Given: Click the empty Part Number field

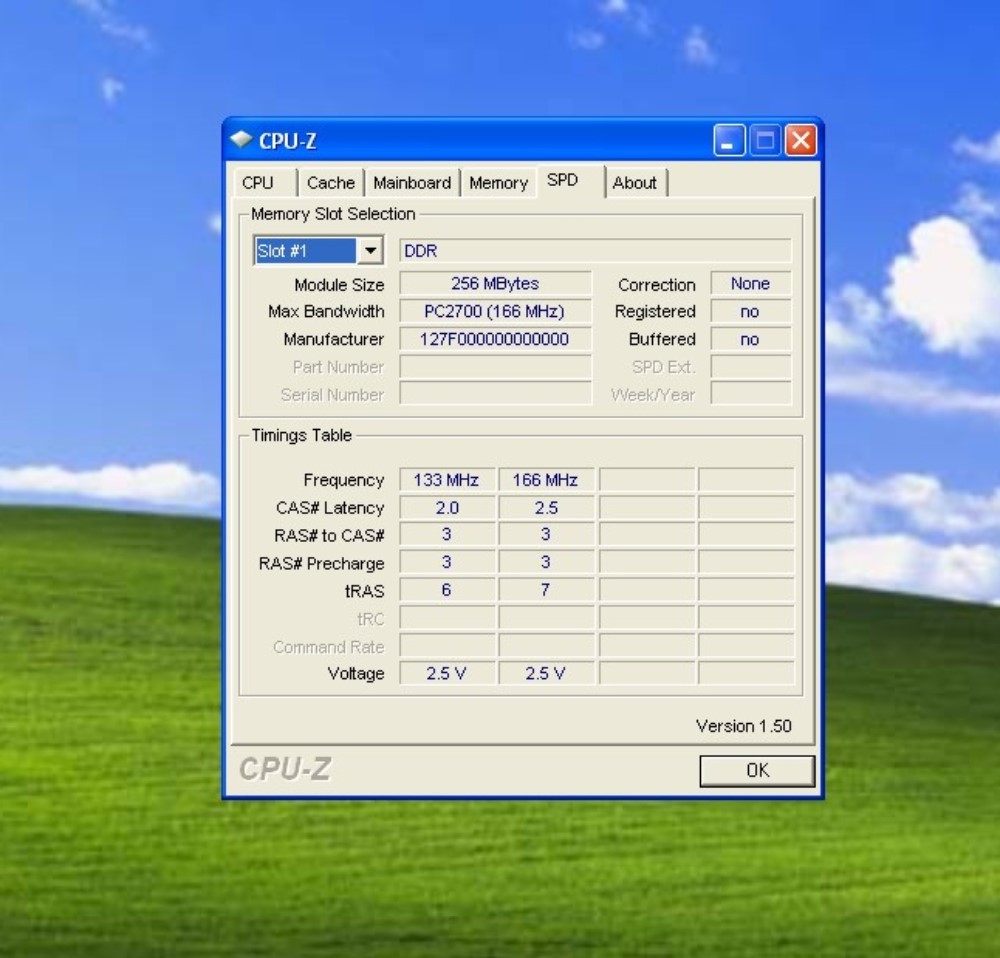Looking at the screenshot, I should [496, 367].
